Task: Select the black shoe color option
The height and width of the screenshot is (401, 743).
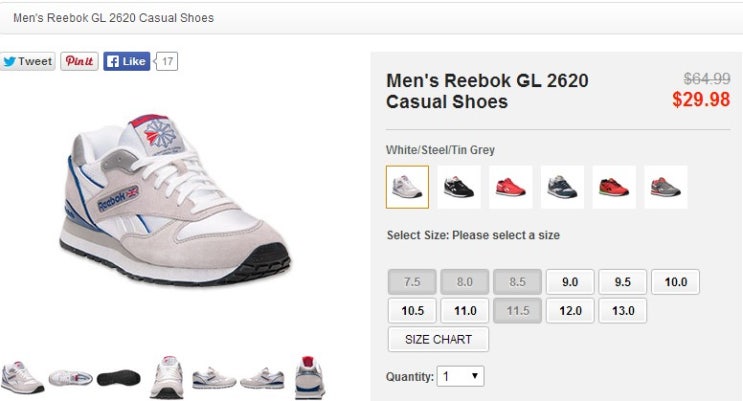Action: coord(459,187)
